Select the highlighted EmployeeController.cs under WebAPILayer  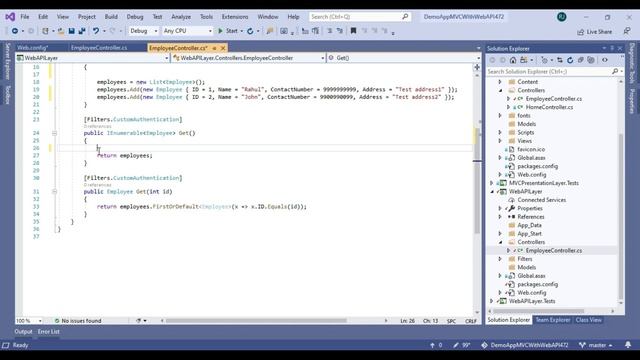tap(553, 251)
